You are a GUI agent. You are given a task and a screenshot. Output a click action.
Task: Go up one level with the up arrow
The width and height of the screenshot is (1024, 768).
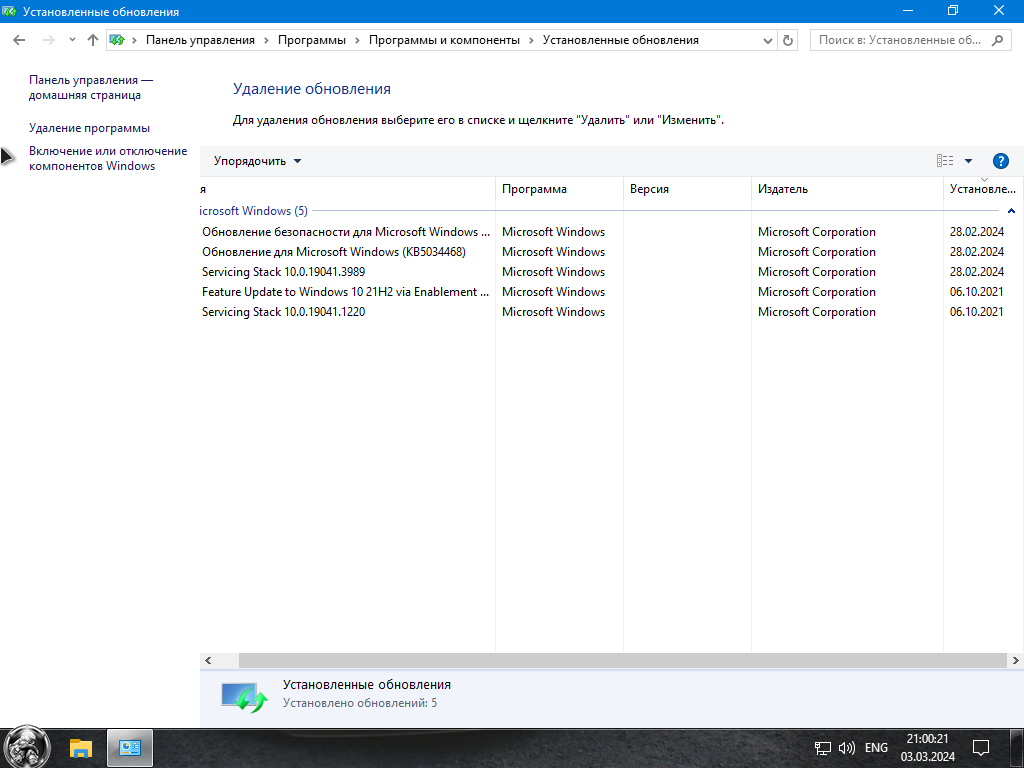93,40
